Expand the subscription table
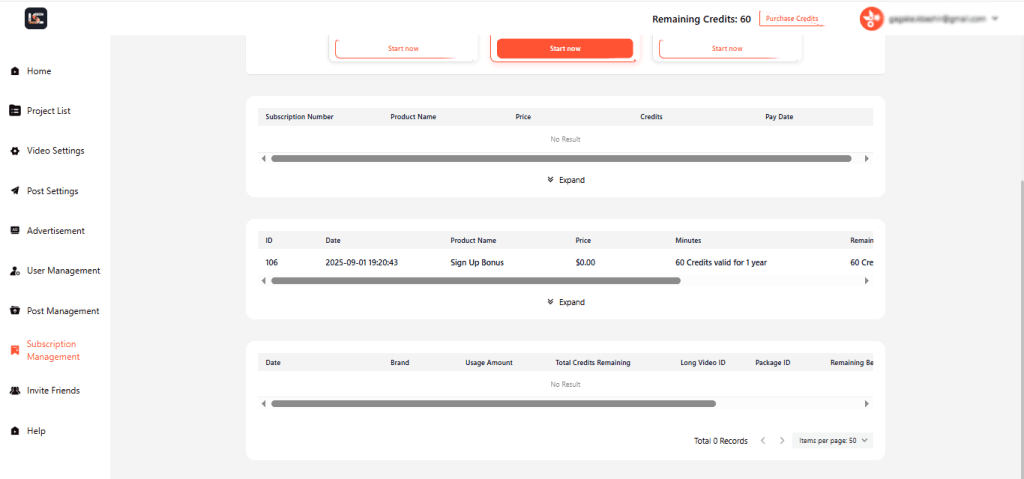Viewport: 1024px width, 479px height. point(566,180)
